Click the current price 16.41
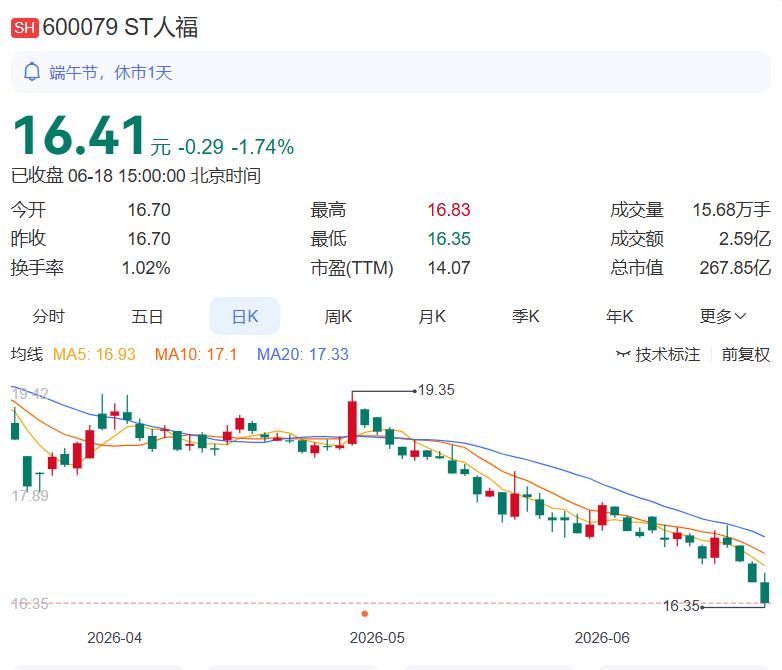Viewport: 782px width, 670px height. point(79,135)
